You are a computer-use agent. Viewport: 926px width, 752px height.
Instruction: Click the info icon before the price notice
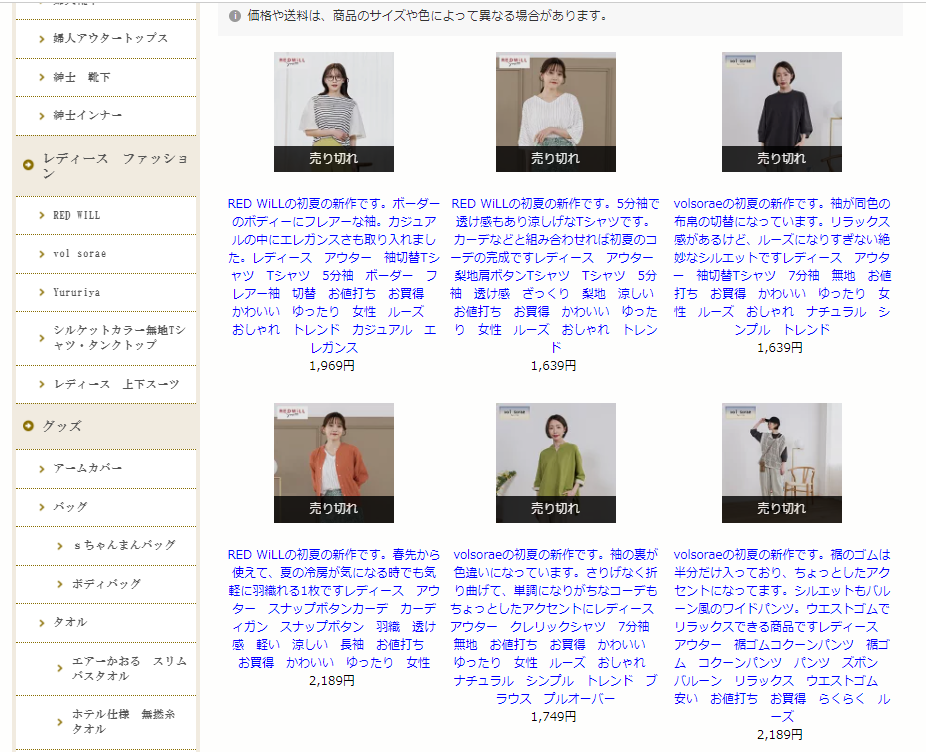click(x=235, y=16)
